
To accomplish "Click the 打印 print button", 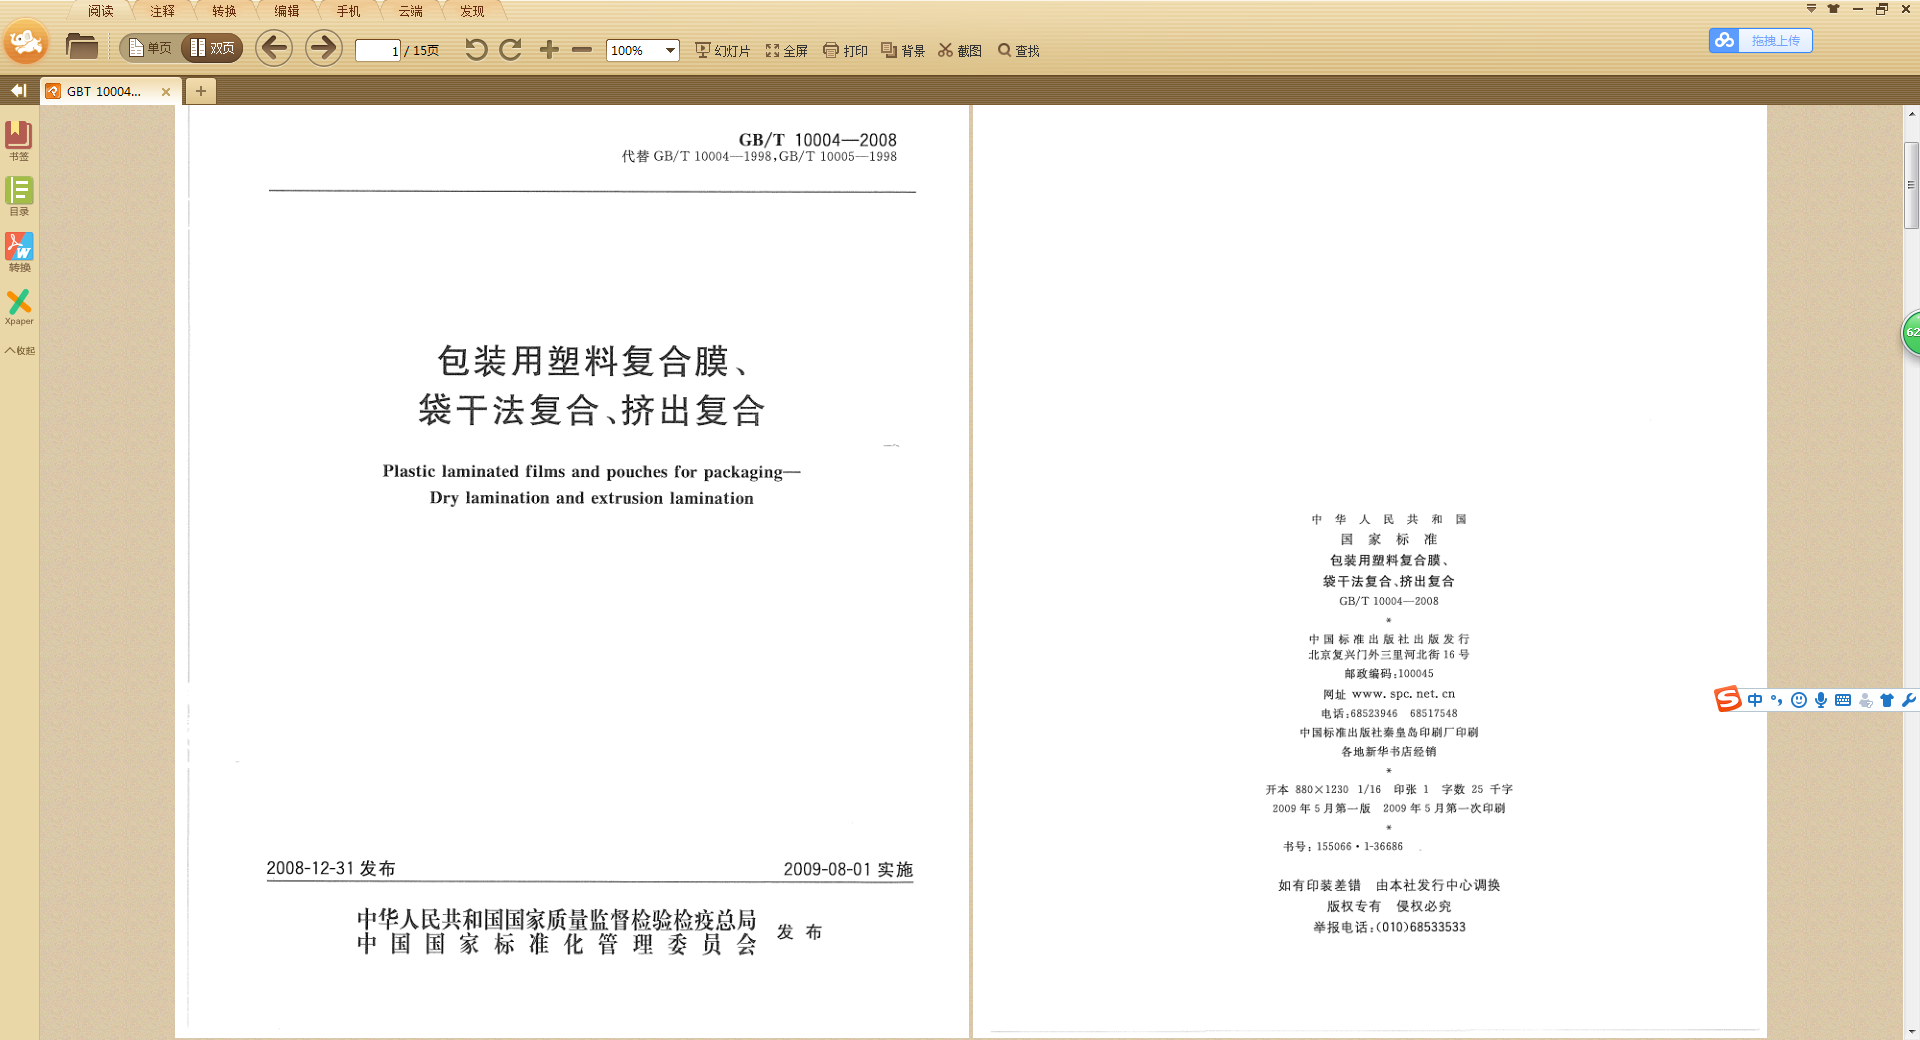I will coord(845,51).
